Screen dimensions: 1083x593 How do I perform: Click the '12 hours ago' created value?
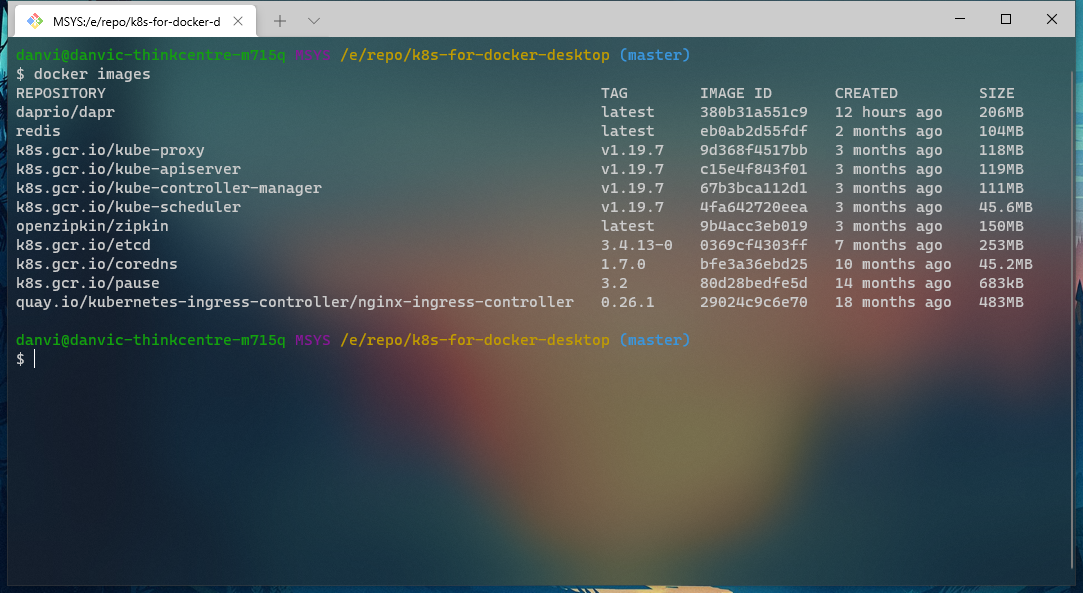pos(888,112)
